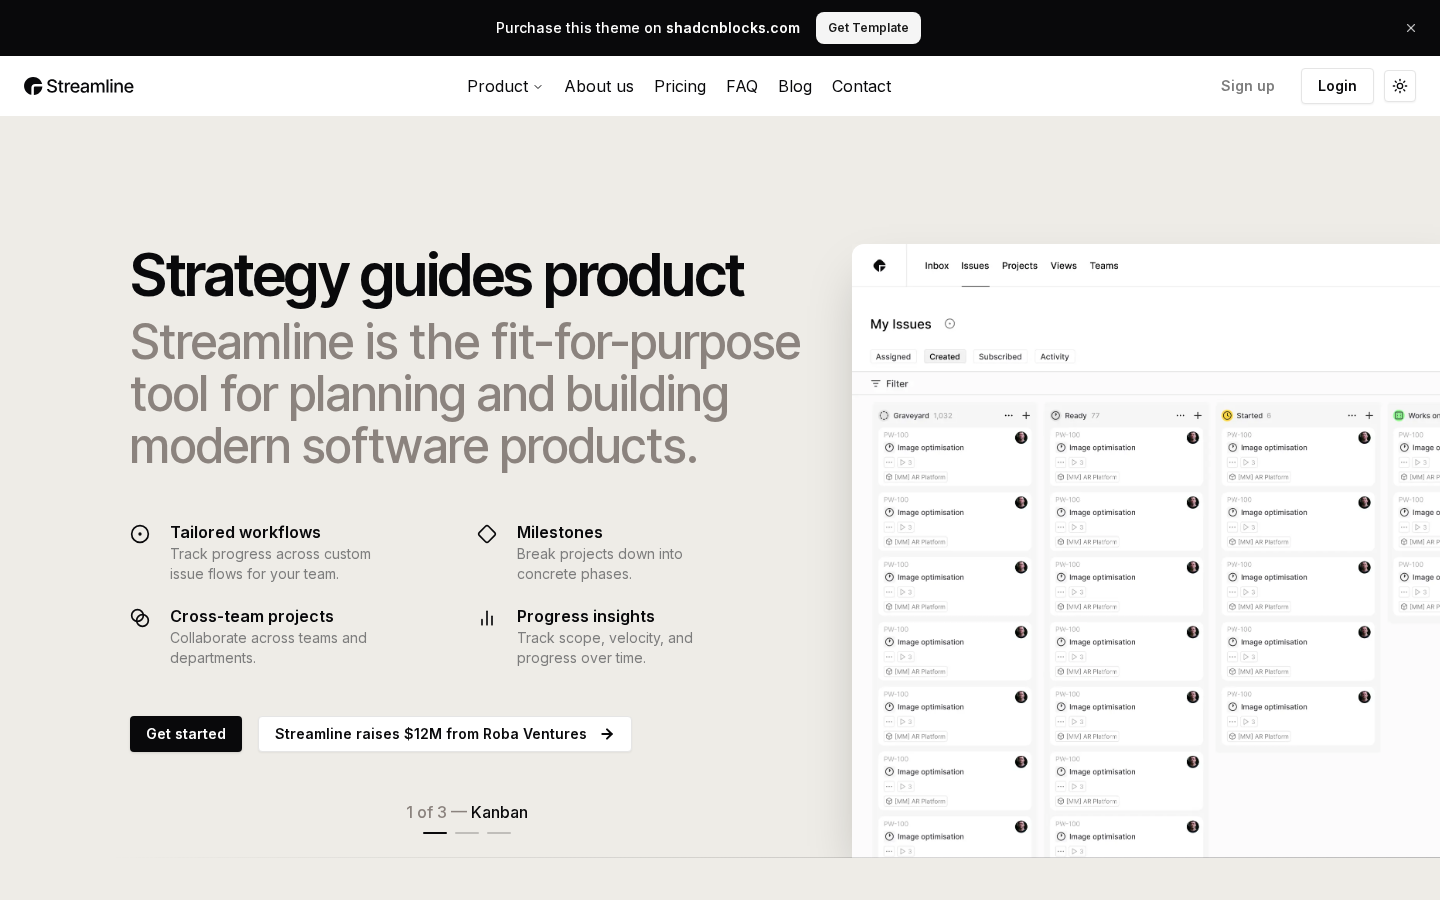The height and width of the screenshot is (900, 1440).
Task: Choose the Assigned filter tab in preview
Action: 893,357
